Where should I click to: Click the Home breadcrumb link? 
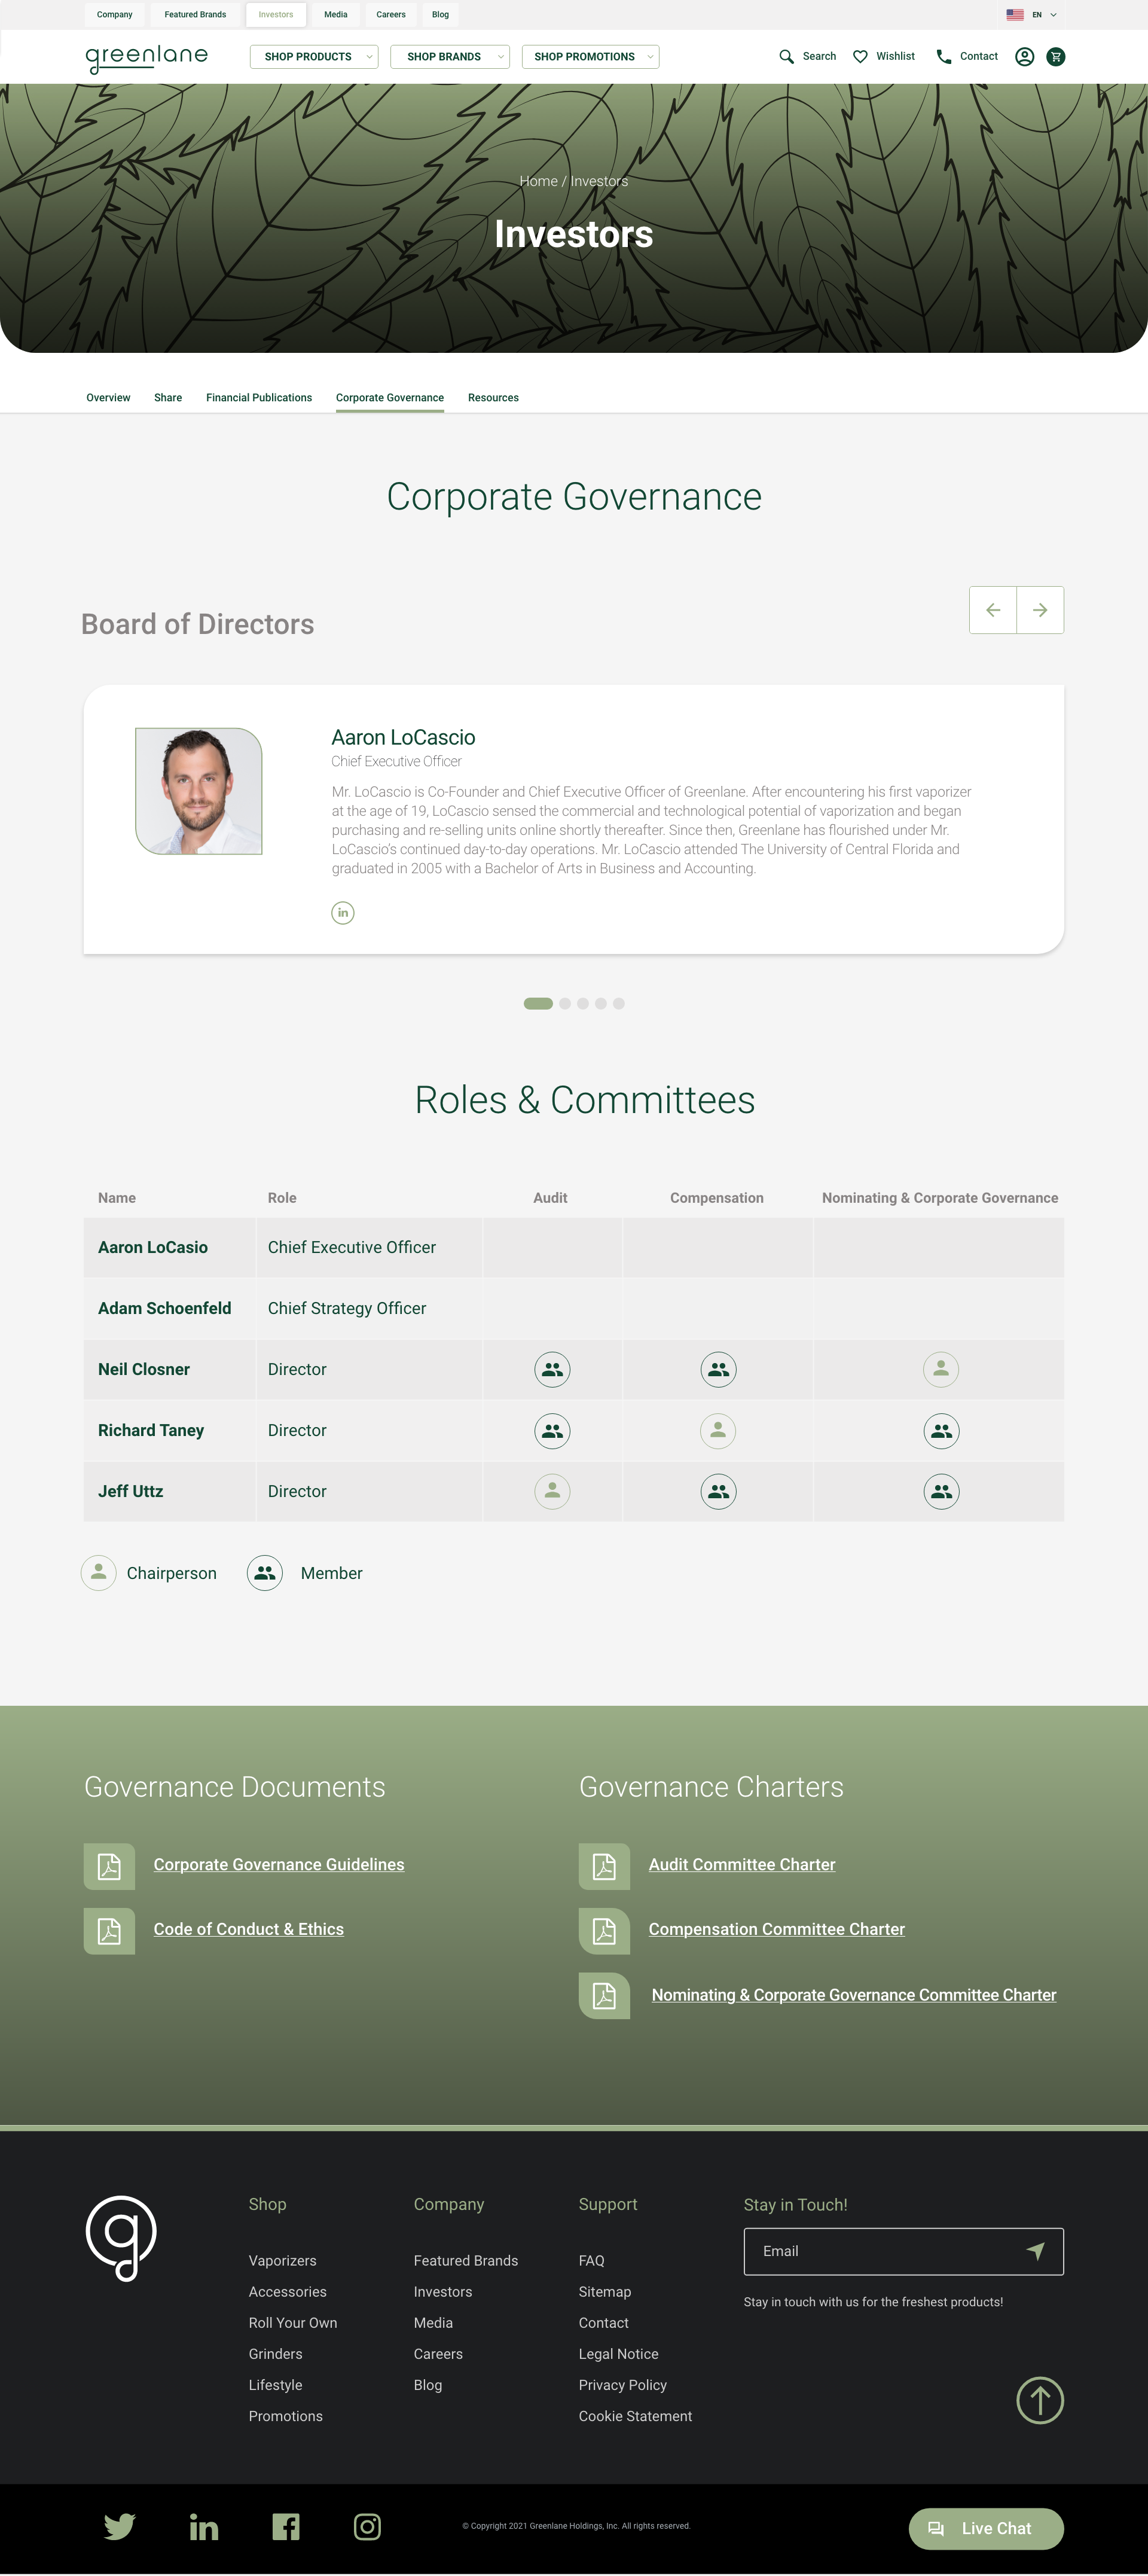pyautogui.click(x=538, y=181)
